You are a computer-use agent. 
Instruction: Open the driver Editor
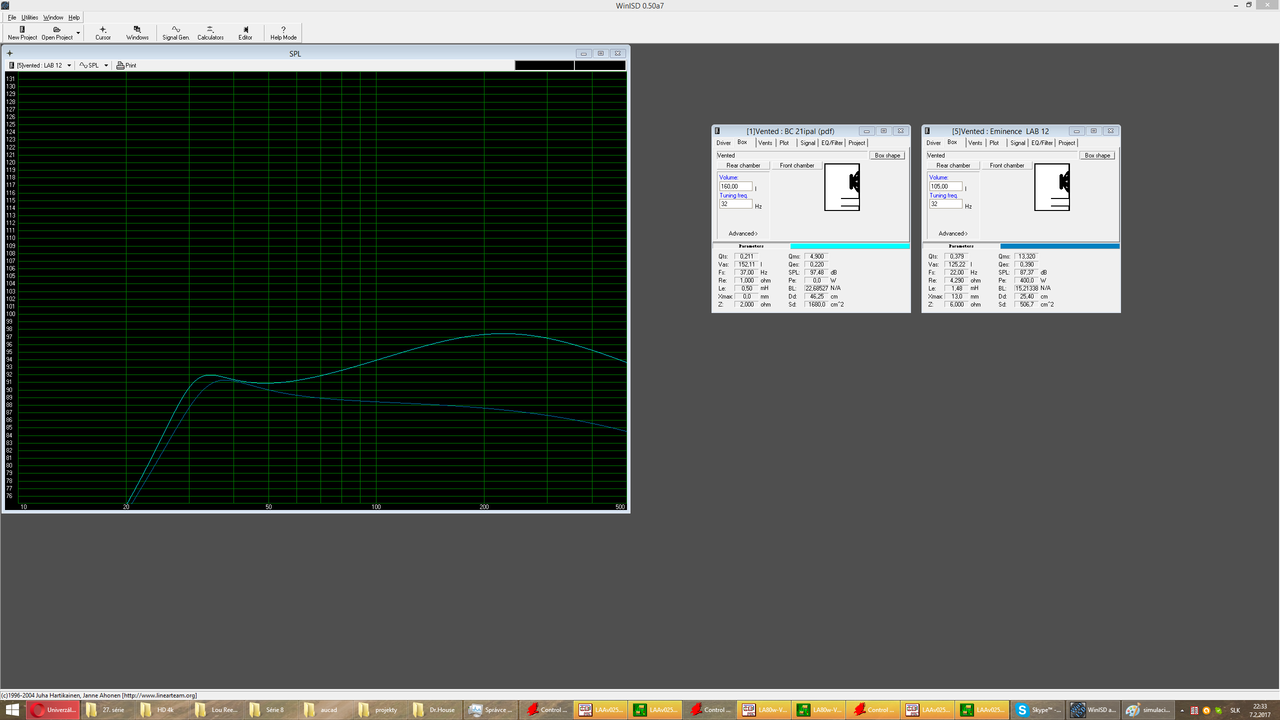(x=245, y=33)
